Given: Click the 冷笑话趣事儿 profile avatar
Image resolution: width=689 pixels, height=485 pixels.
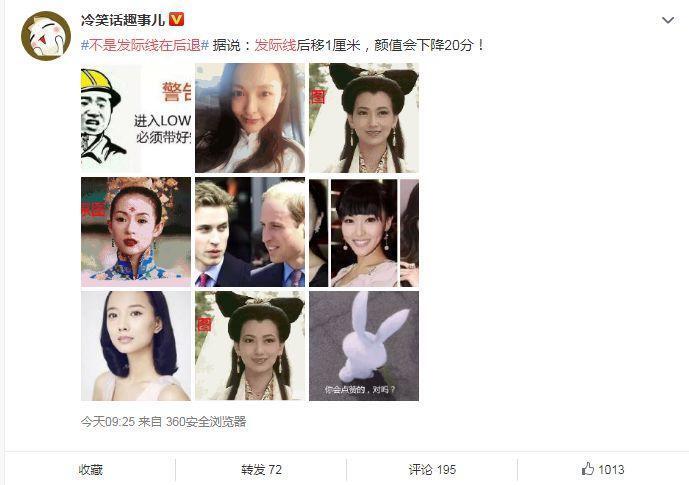Looking at the screenshot, I should pyautogui.click(x=46, y=36).
